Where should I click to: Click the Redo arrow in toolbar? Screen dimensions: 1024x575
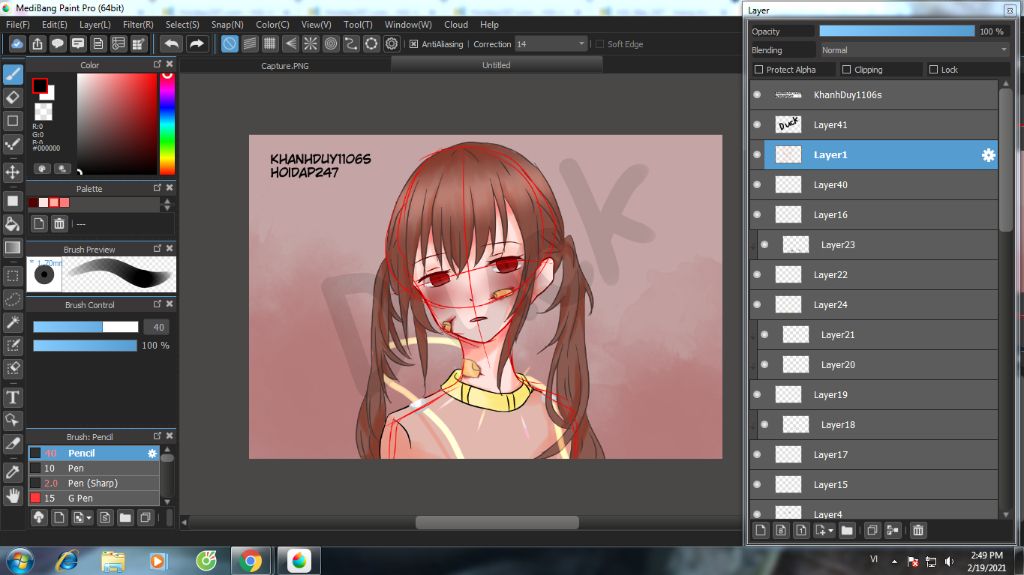[197, 44]
